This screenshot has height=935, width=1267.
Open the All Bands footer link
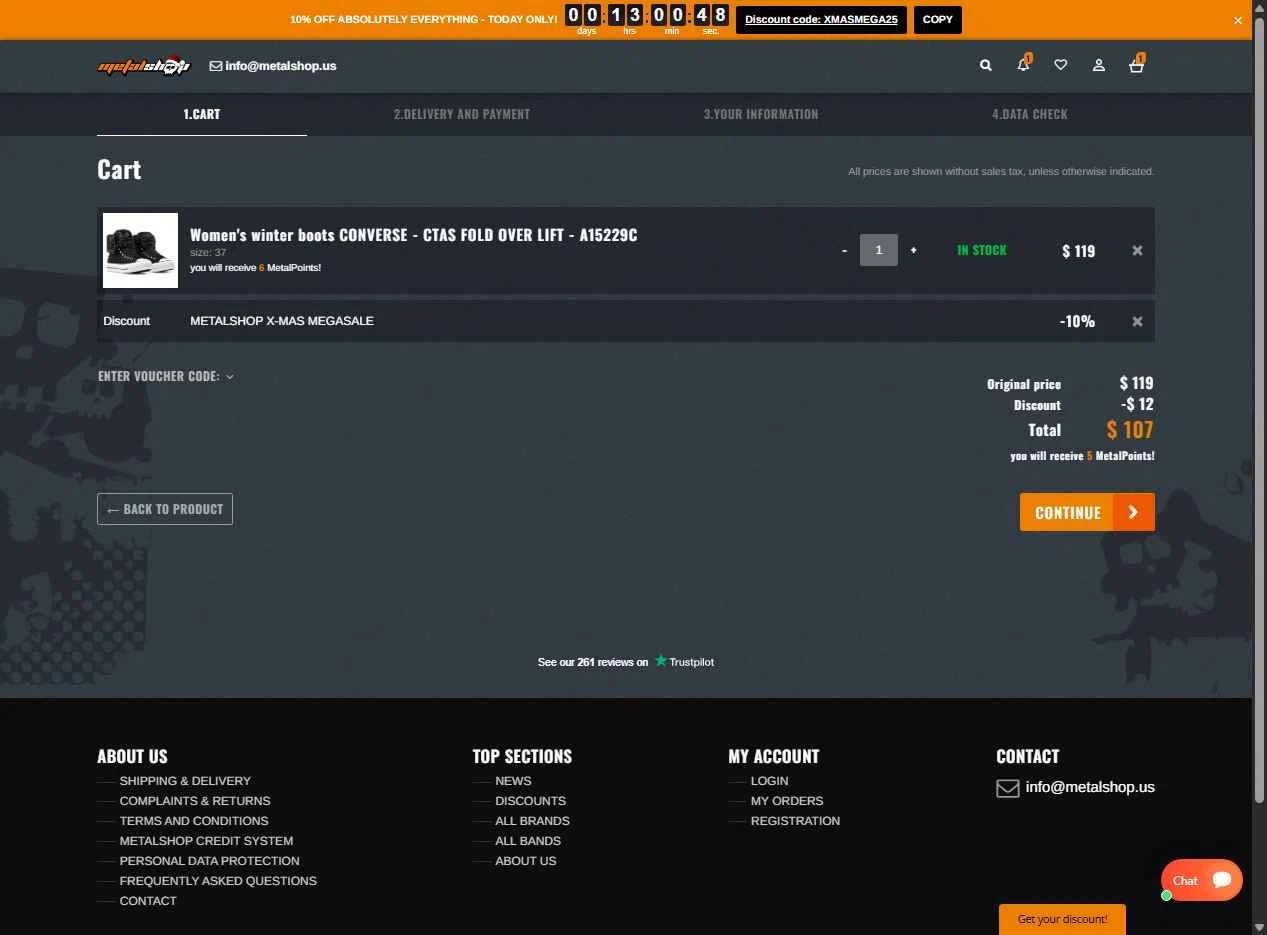click(x=528, y=841)
